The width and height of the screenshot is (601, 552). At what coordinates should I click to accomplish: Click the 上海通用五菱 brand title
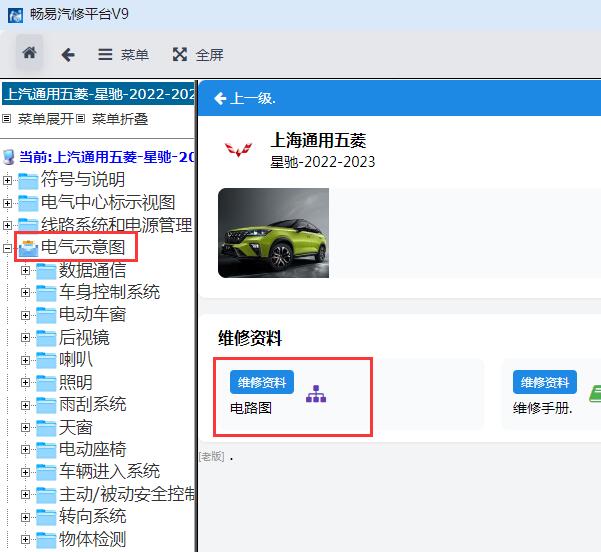(318, 140)
